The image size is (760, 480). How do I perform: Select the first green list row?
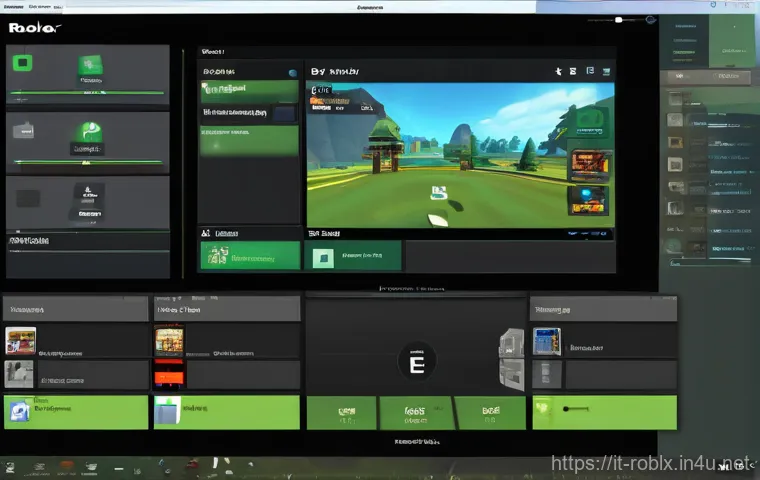point(250,91)
